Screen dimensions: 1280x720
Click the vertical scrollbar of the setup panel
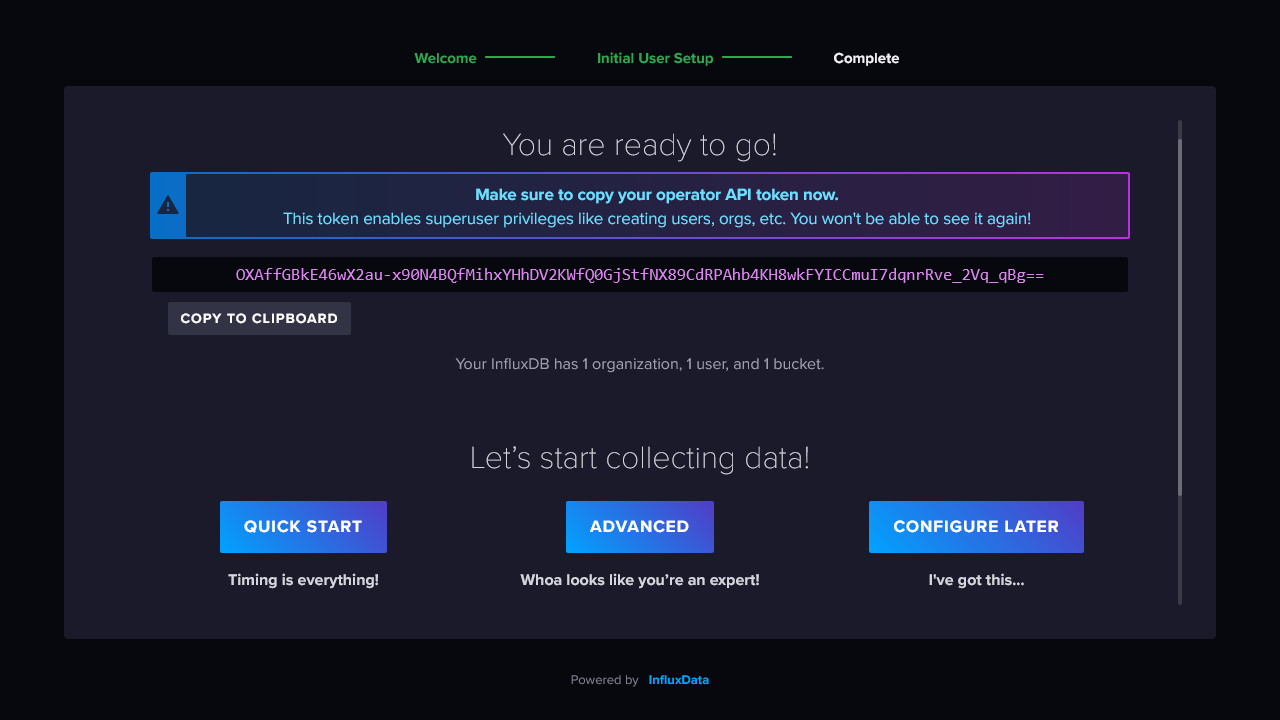pos(1180,320)
